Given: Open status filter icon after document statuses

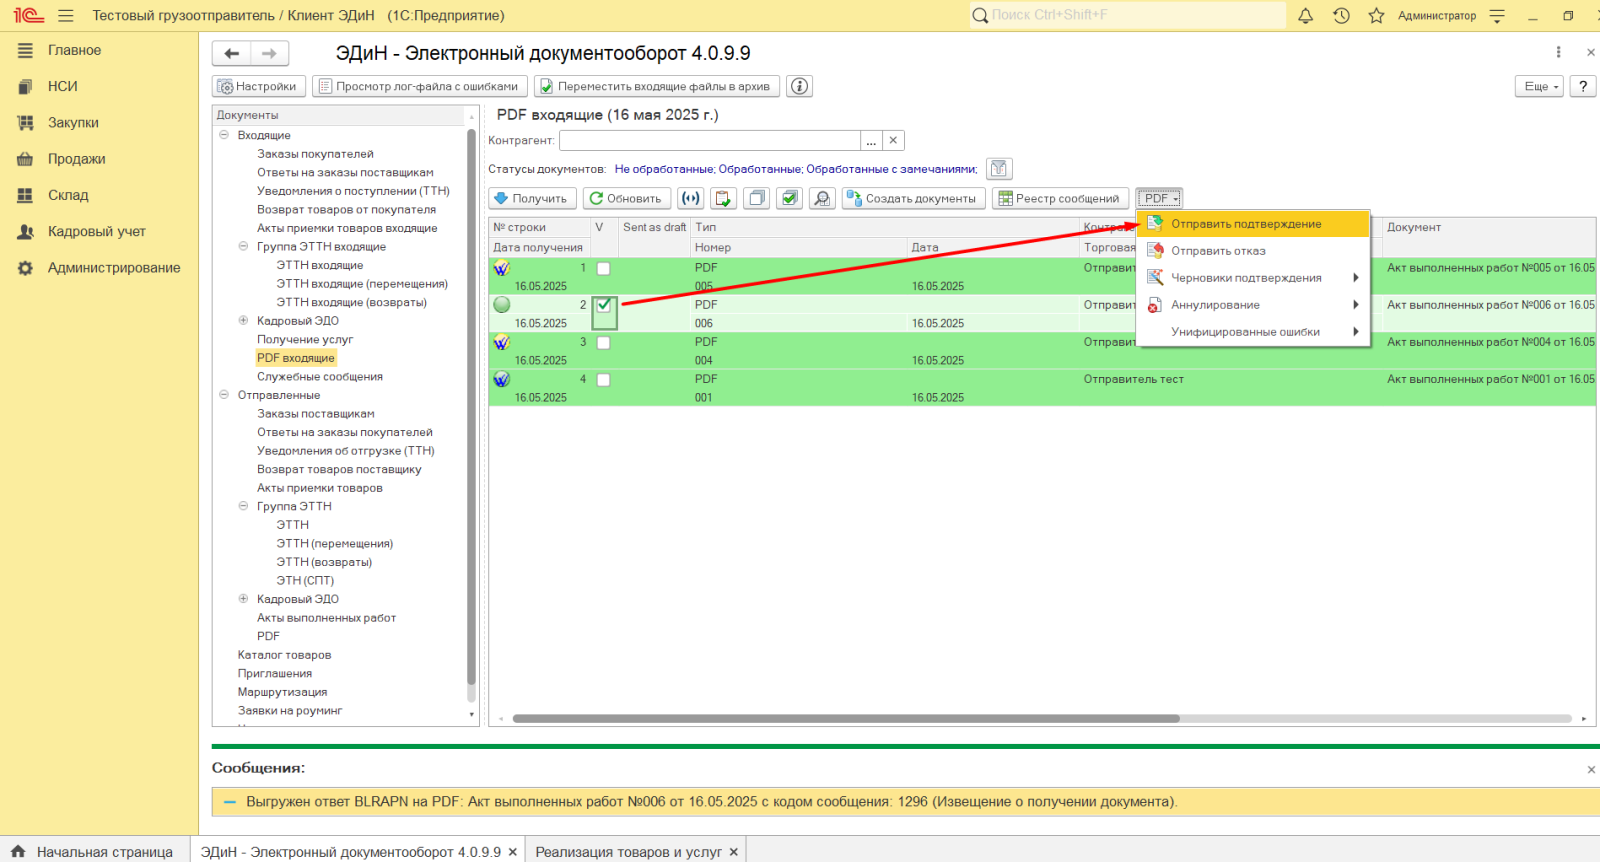Looking at the screenshot, I should pyautogui.click(x=999, y=169).
